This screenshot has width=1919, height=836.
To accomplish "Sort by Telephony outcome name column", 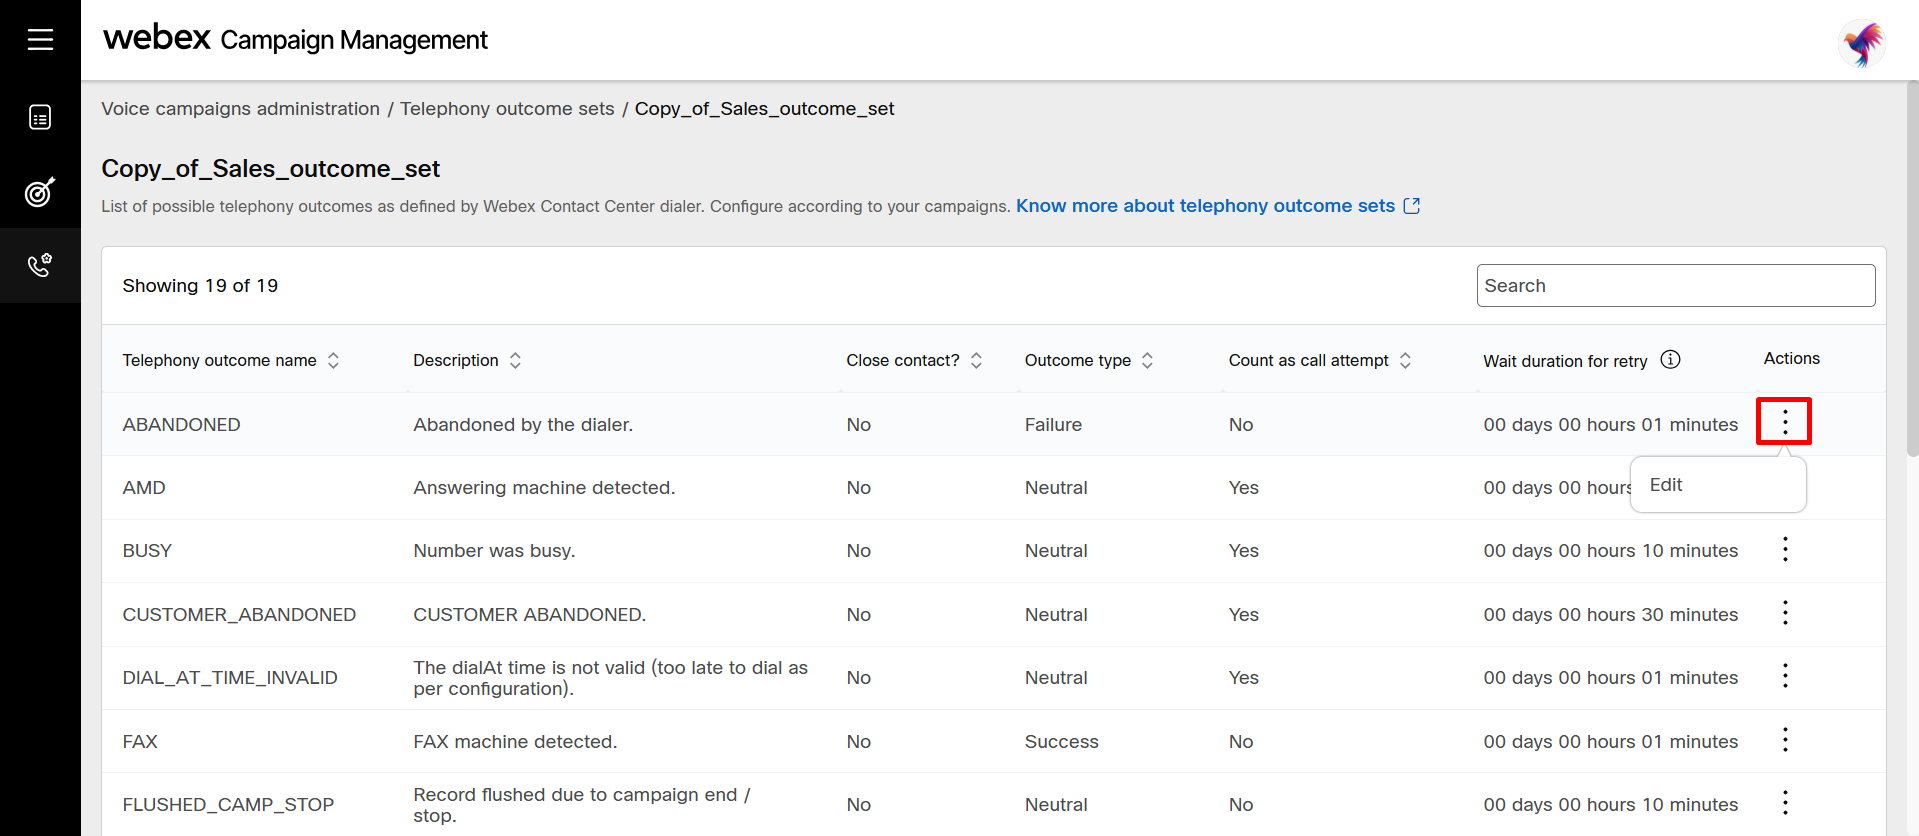I will point(333,360).
